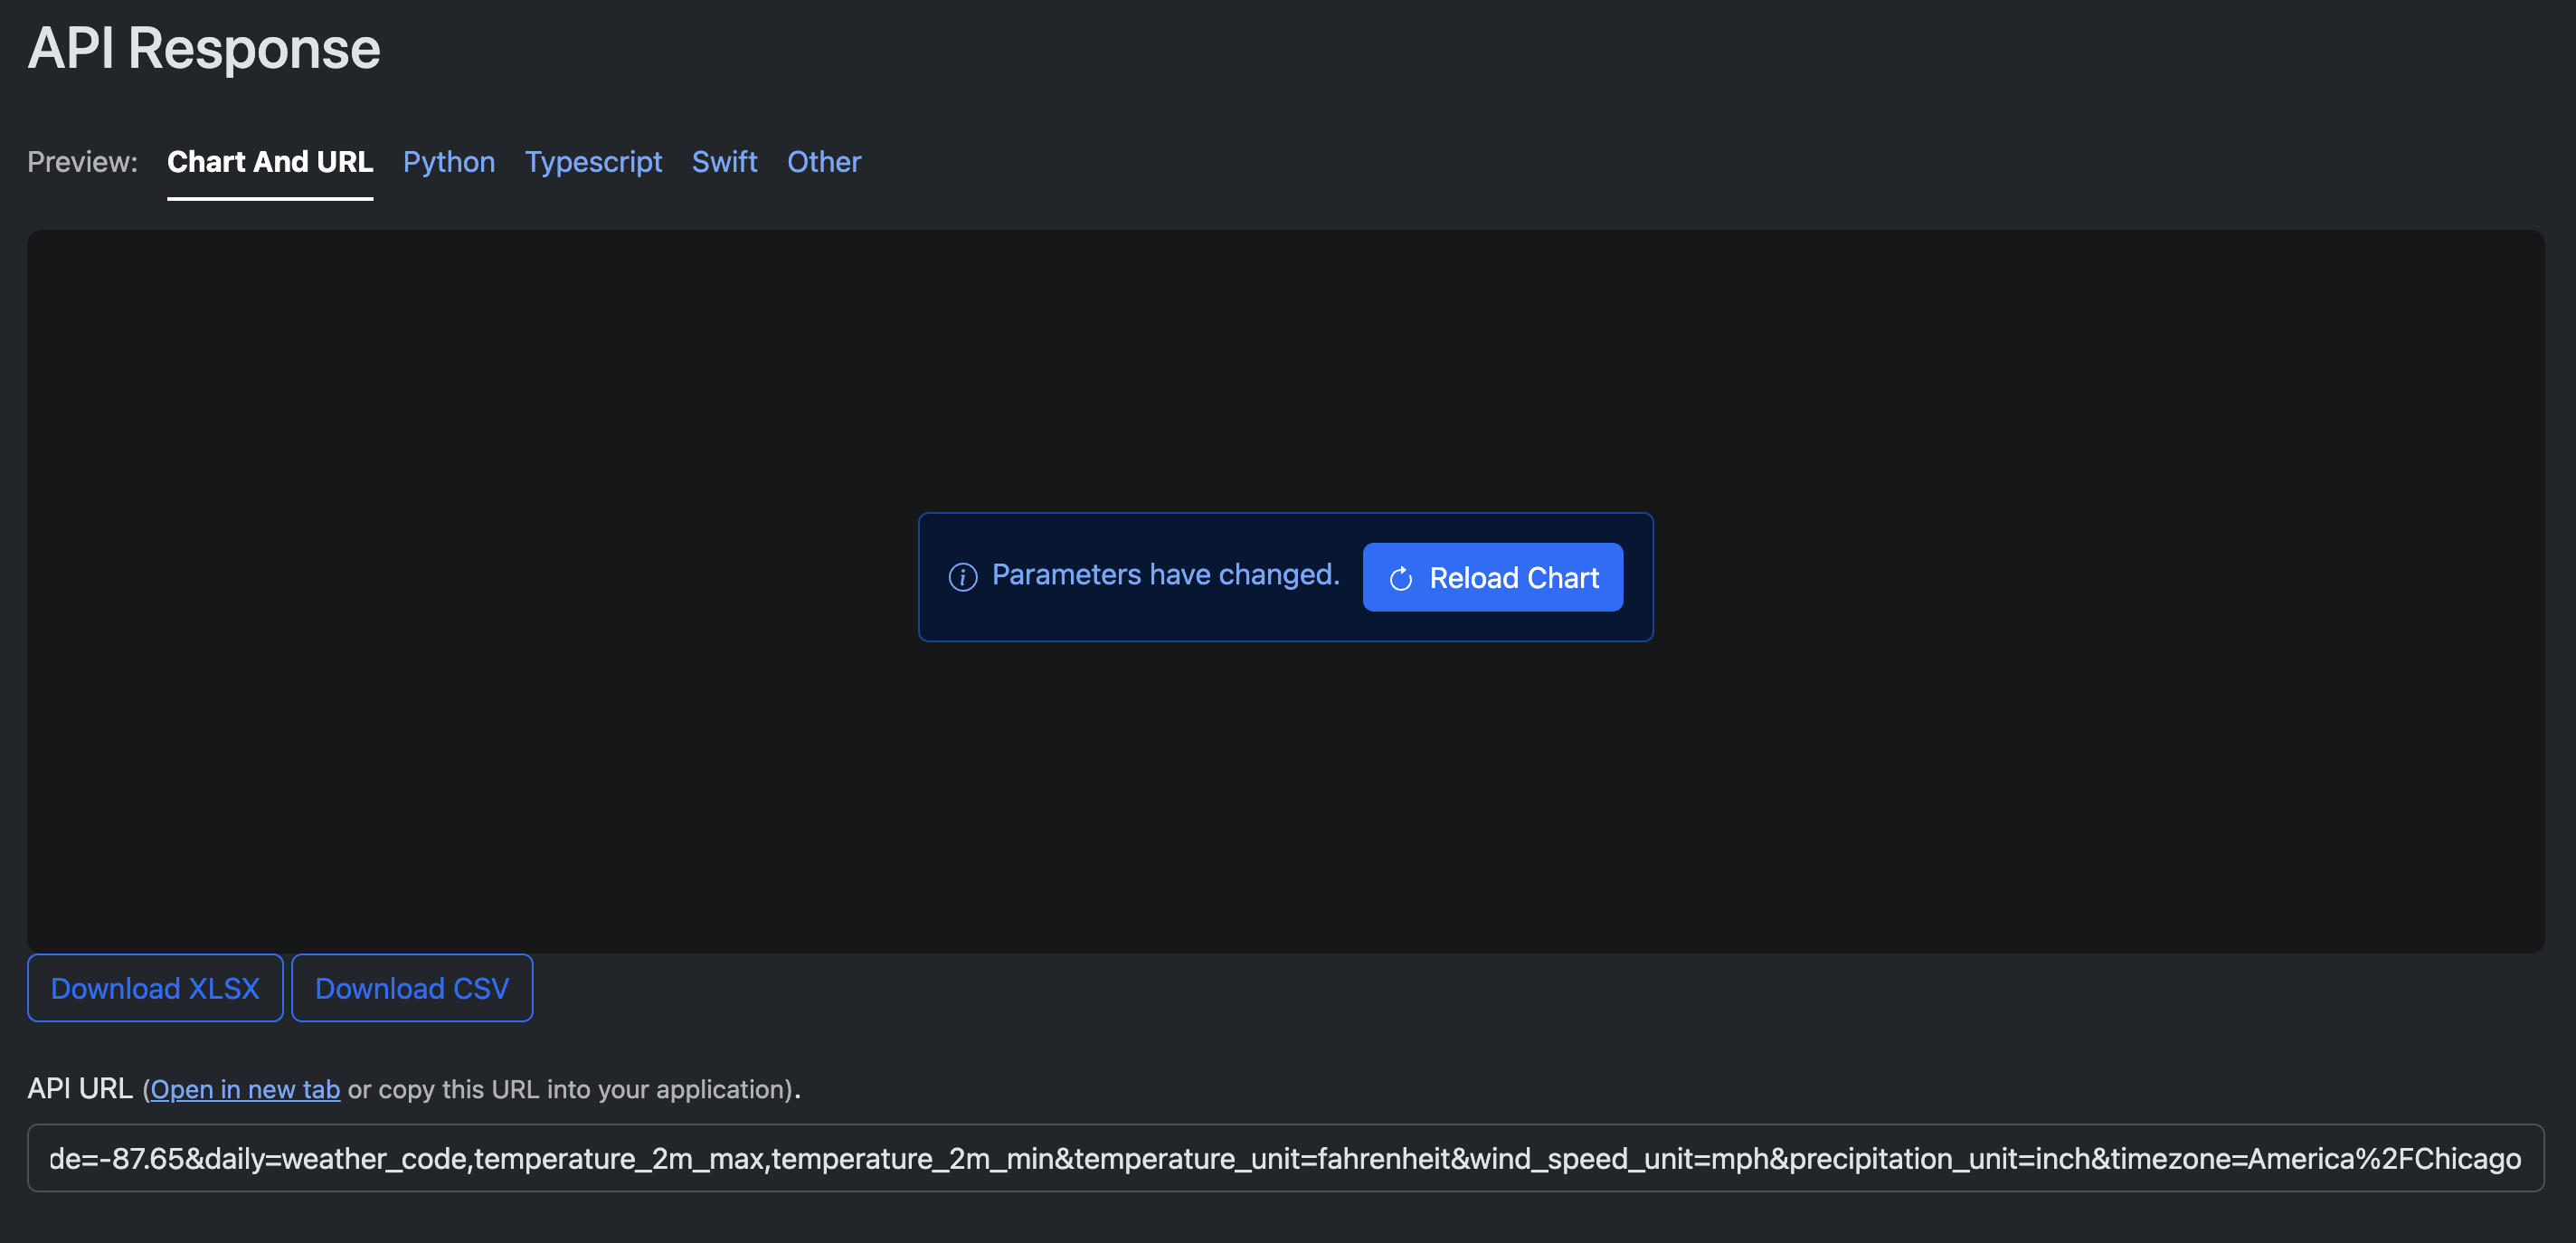This screenshot has height=1243, width=2576.
Task: Open the API URL in new tab
Action: [x=245, y=1089]
